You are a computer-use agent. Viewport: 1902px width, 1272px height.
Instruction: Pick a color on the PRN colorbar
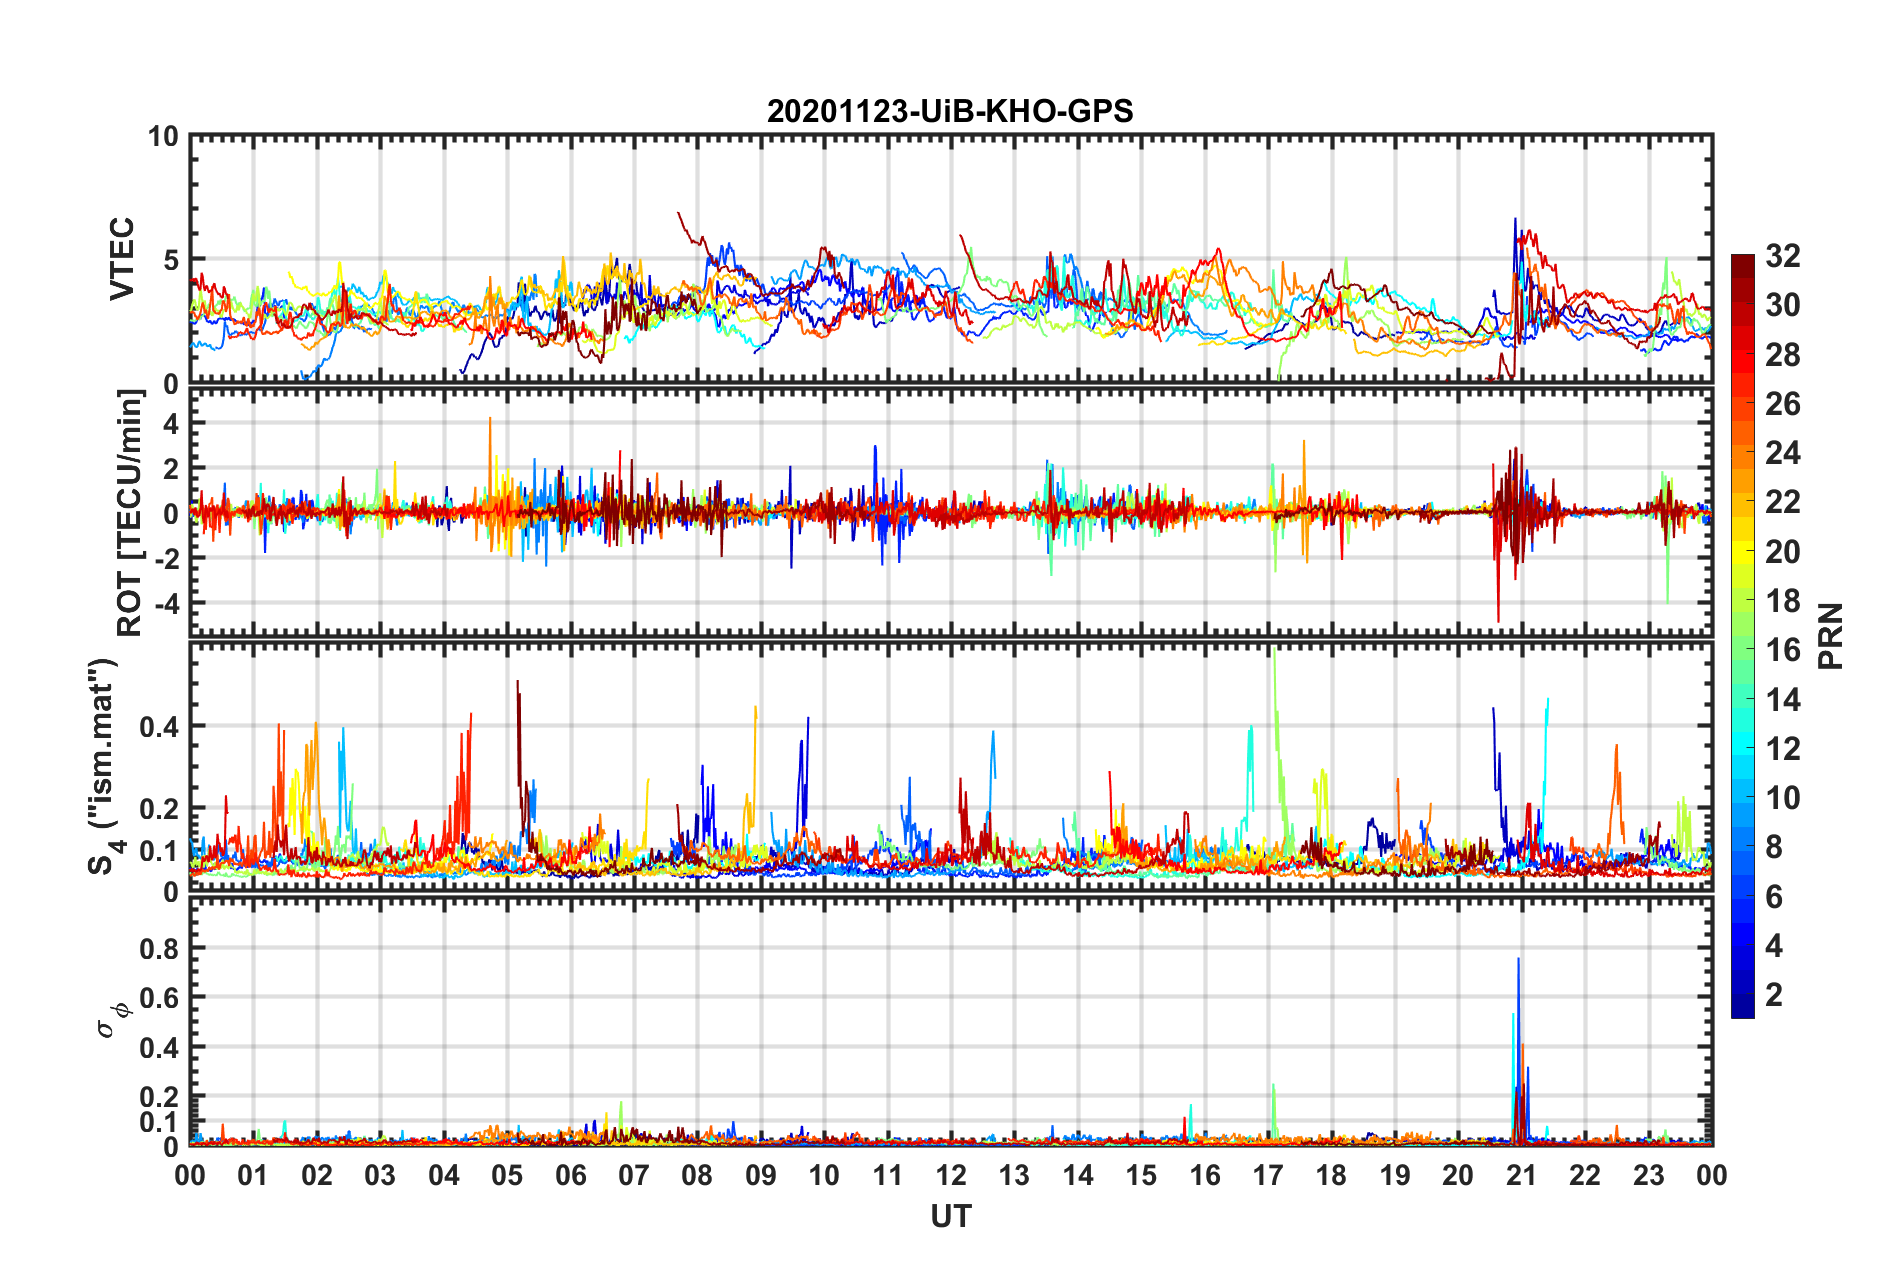pyautogui.click(x=1742, y=636)
